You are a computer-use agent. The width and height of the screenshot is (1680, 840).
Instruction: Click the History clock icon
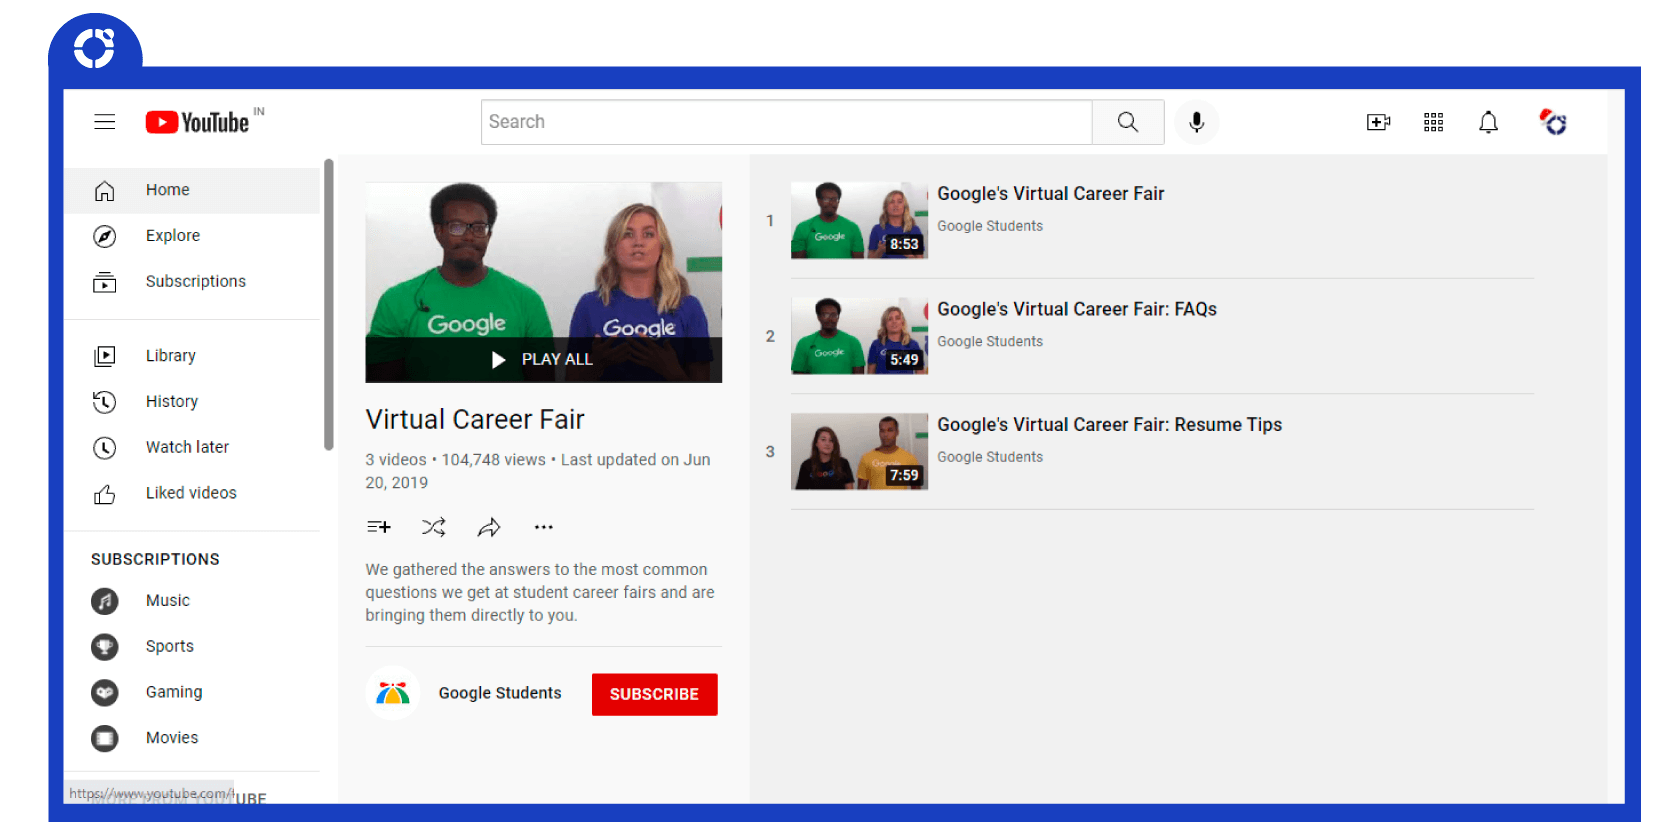click(105, 402)
